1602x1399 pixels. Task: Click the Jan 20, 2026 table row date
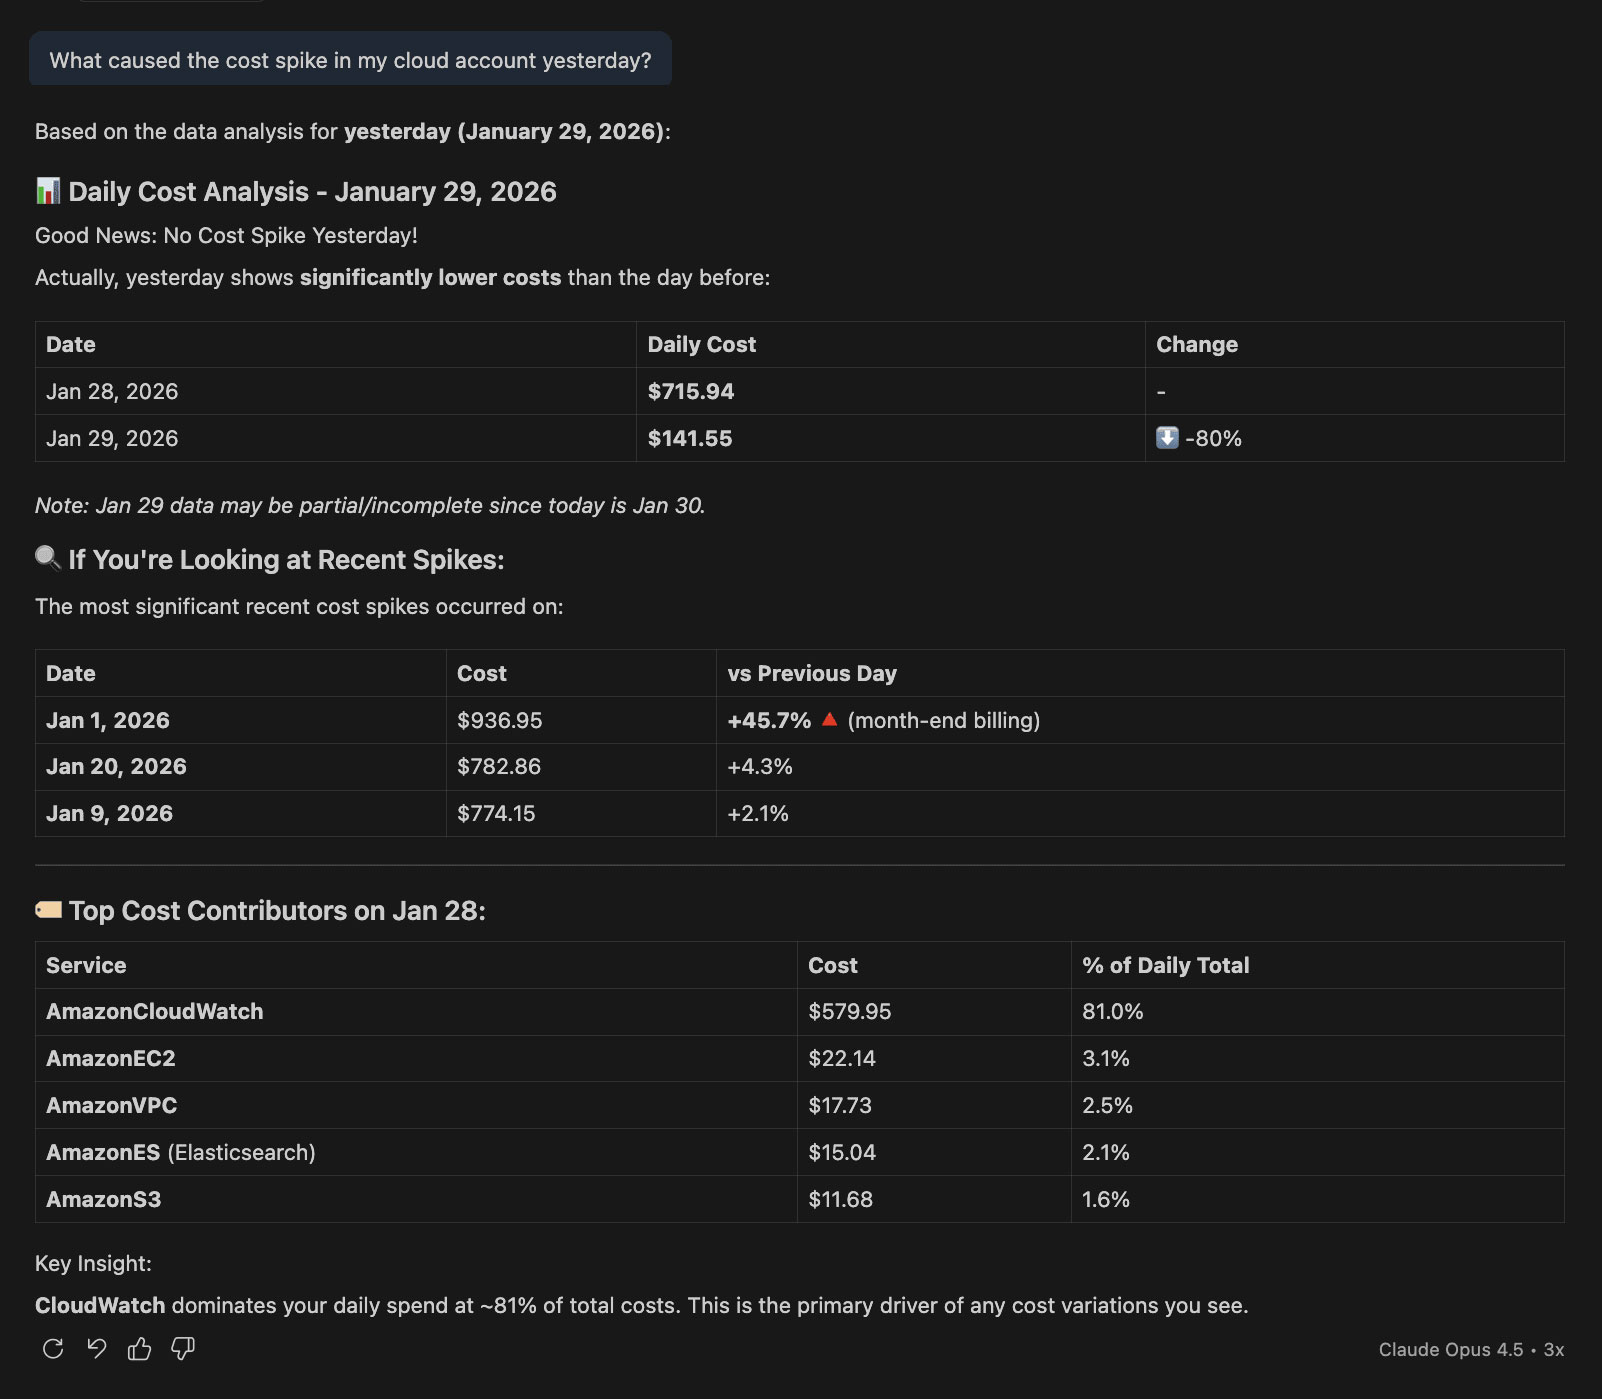116,766
